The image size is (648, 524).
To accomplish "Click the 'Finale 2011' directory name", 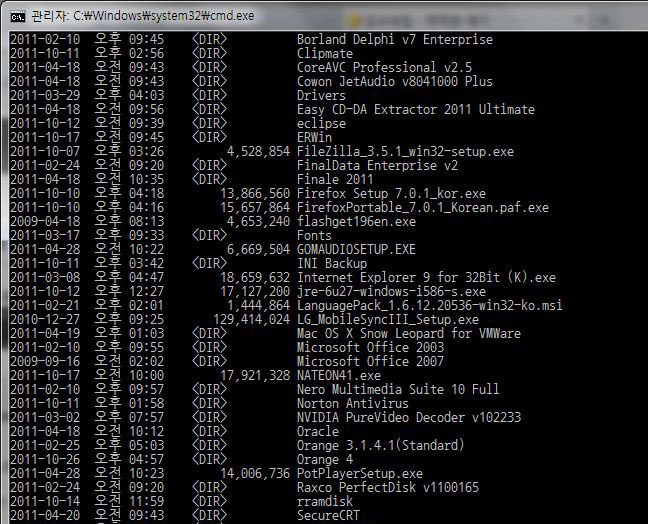I will (x=335, y=180).
